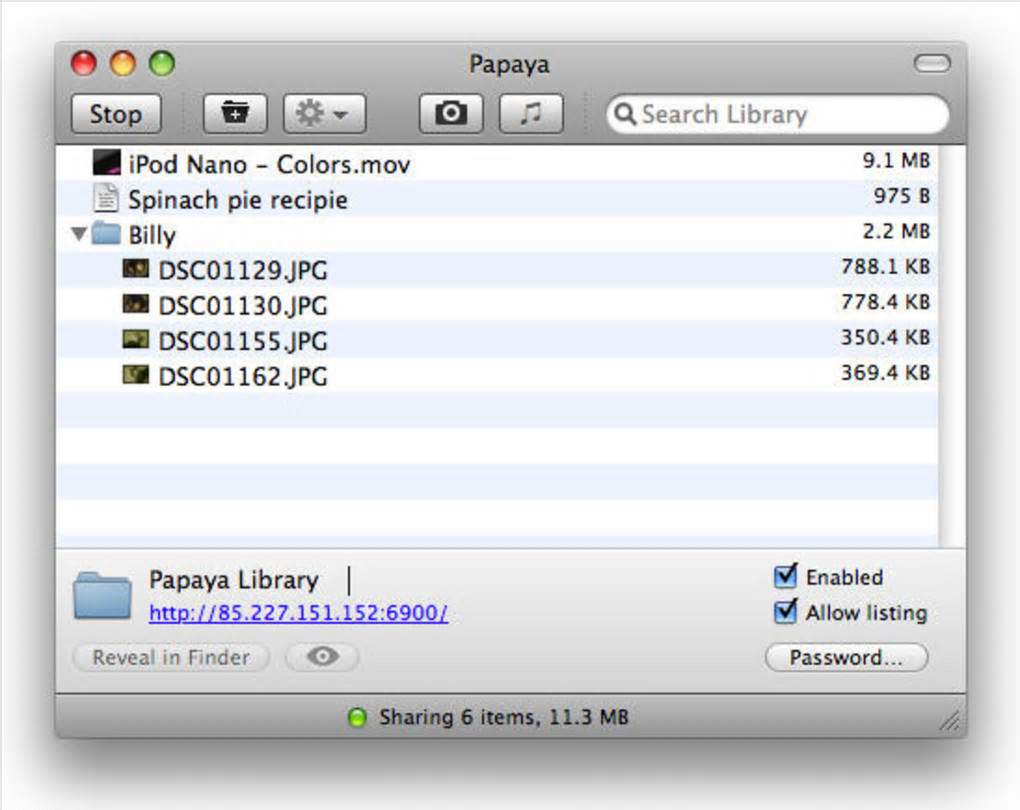Open the gear action dropdown menu
This screenshot has width=1020, height=810.
pyautogui.click(x=324, y=114)
